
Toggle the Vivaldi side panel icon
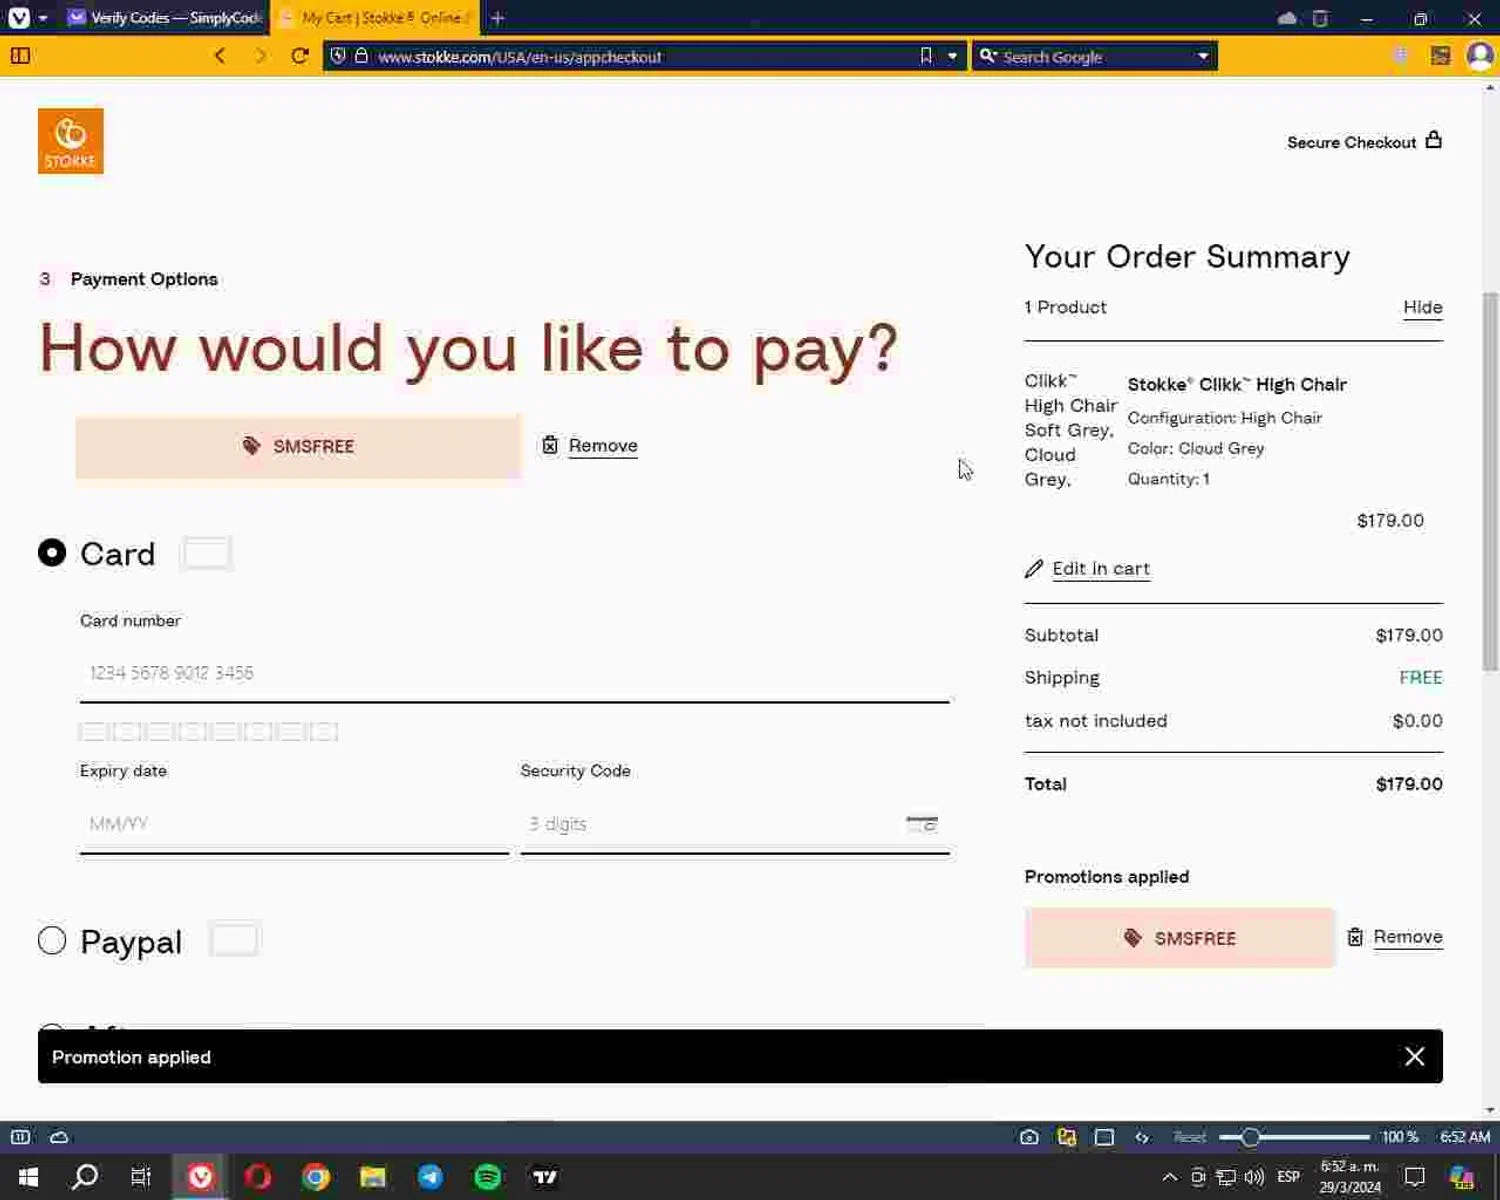tap(20, 56)
